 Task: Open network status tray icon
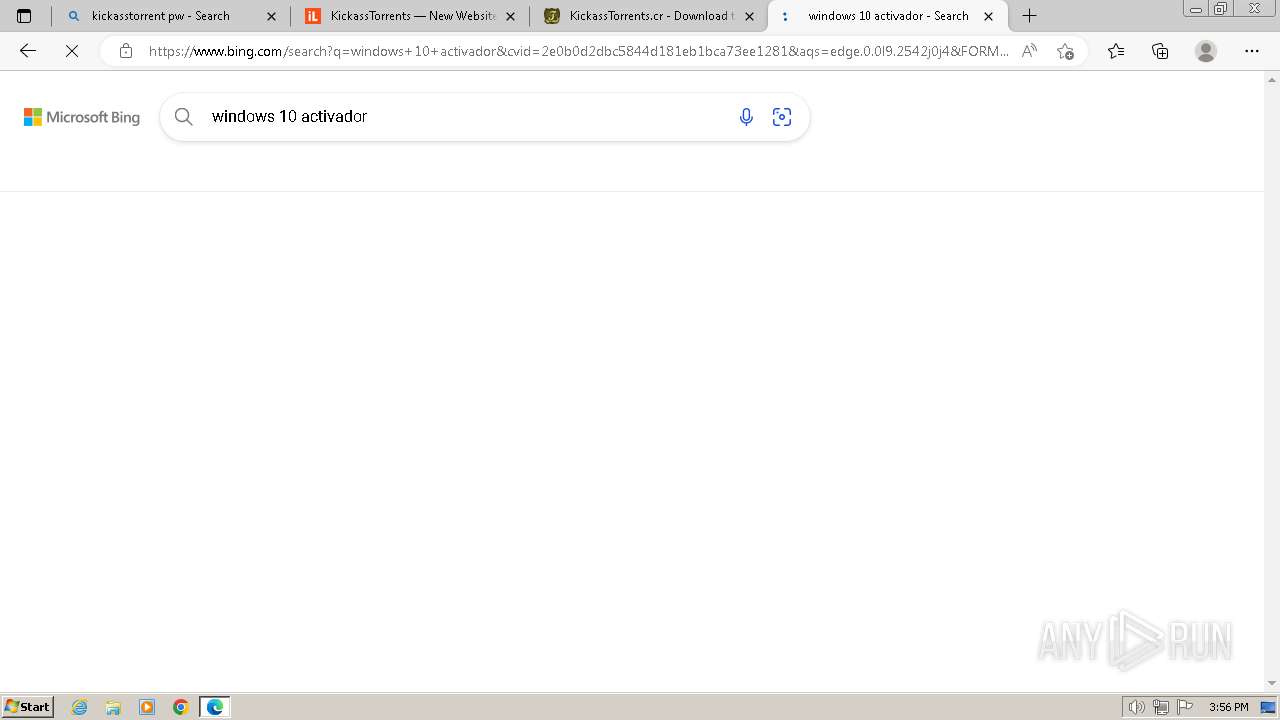coord(1161,707)
